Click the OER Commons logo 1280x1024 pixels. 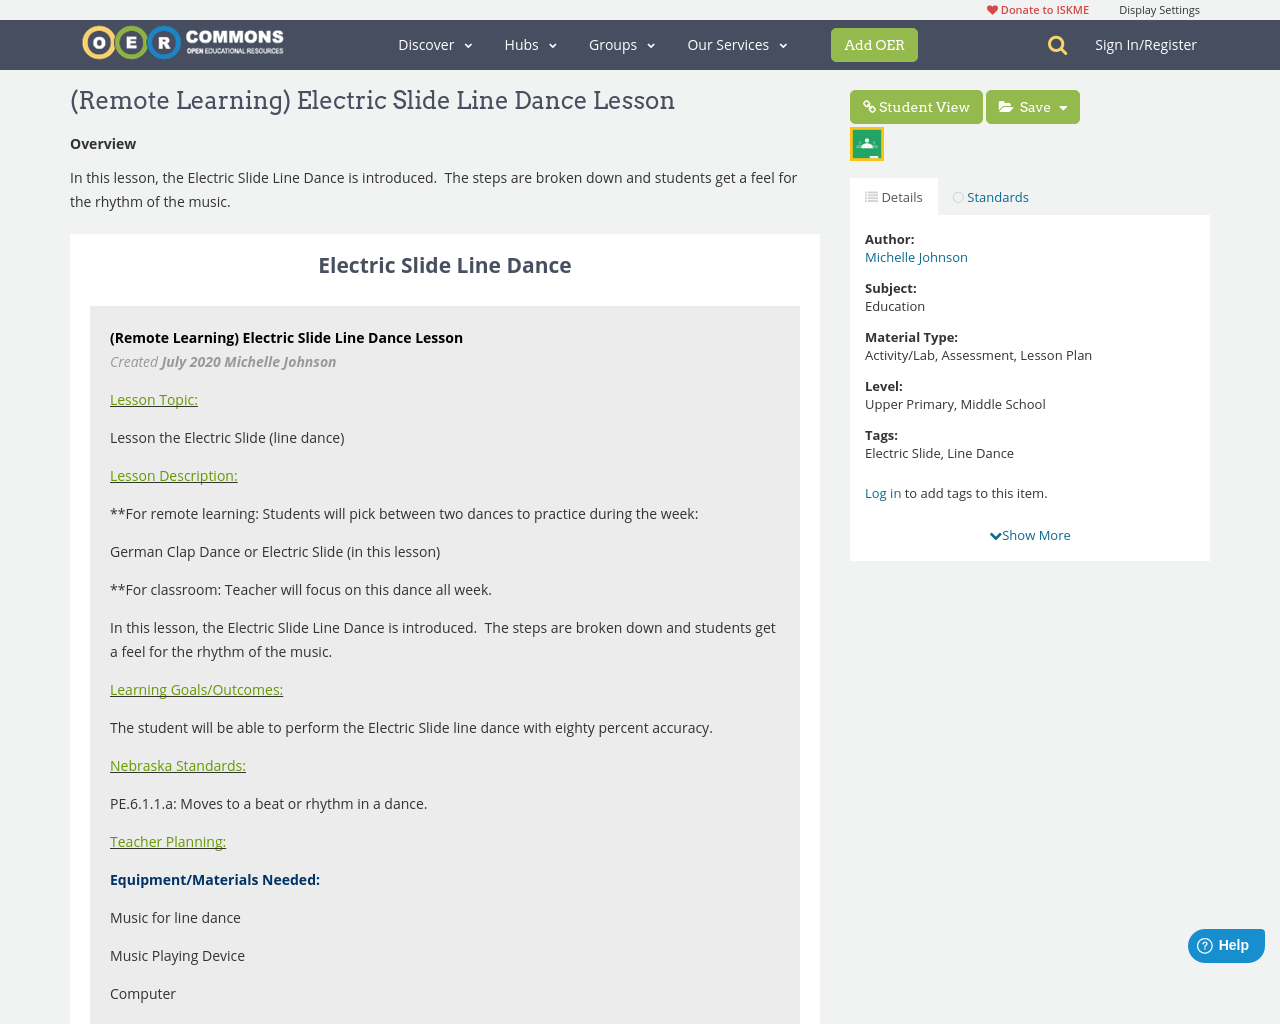(x=183, y=42)
